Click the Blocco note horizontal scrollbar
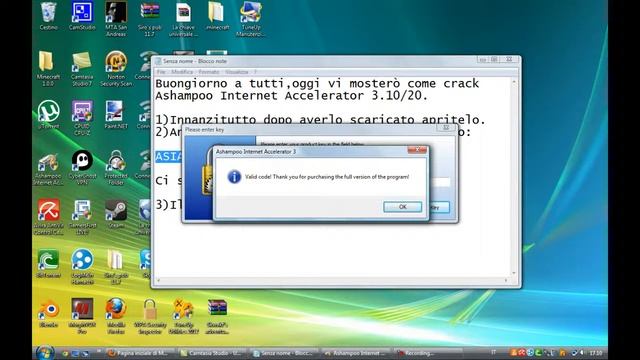The height and width of the screenshot is (360, 640). (x=332, y=280)
